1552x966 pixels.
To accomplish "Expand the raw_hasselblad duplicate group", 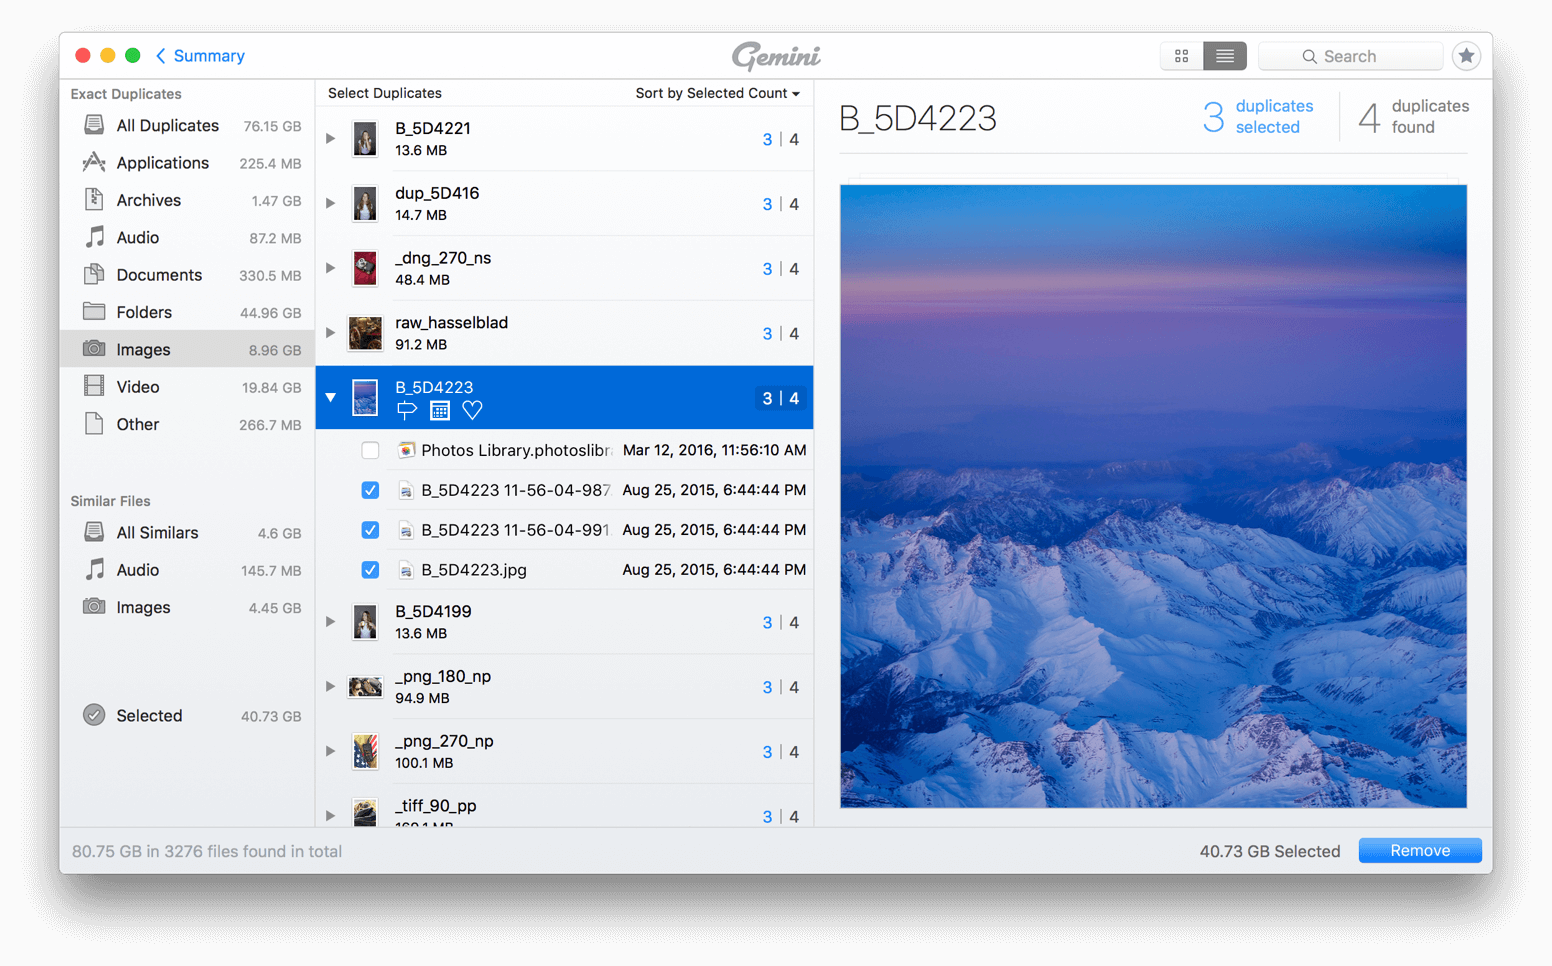I will (x=330, y=333).
